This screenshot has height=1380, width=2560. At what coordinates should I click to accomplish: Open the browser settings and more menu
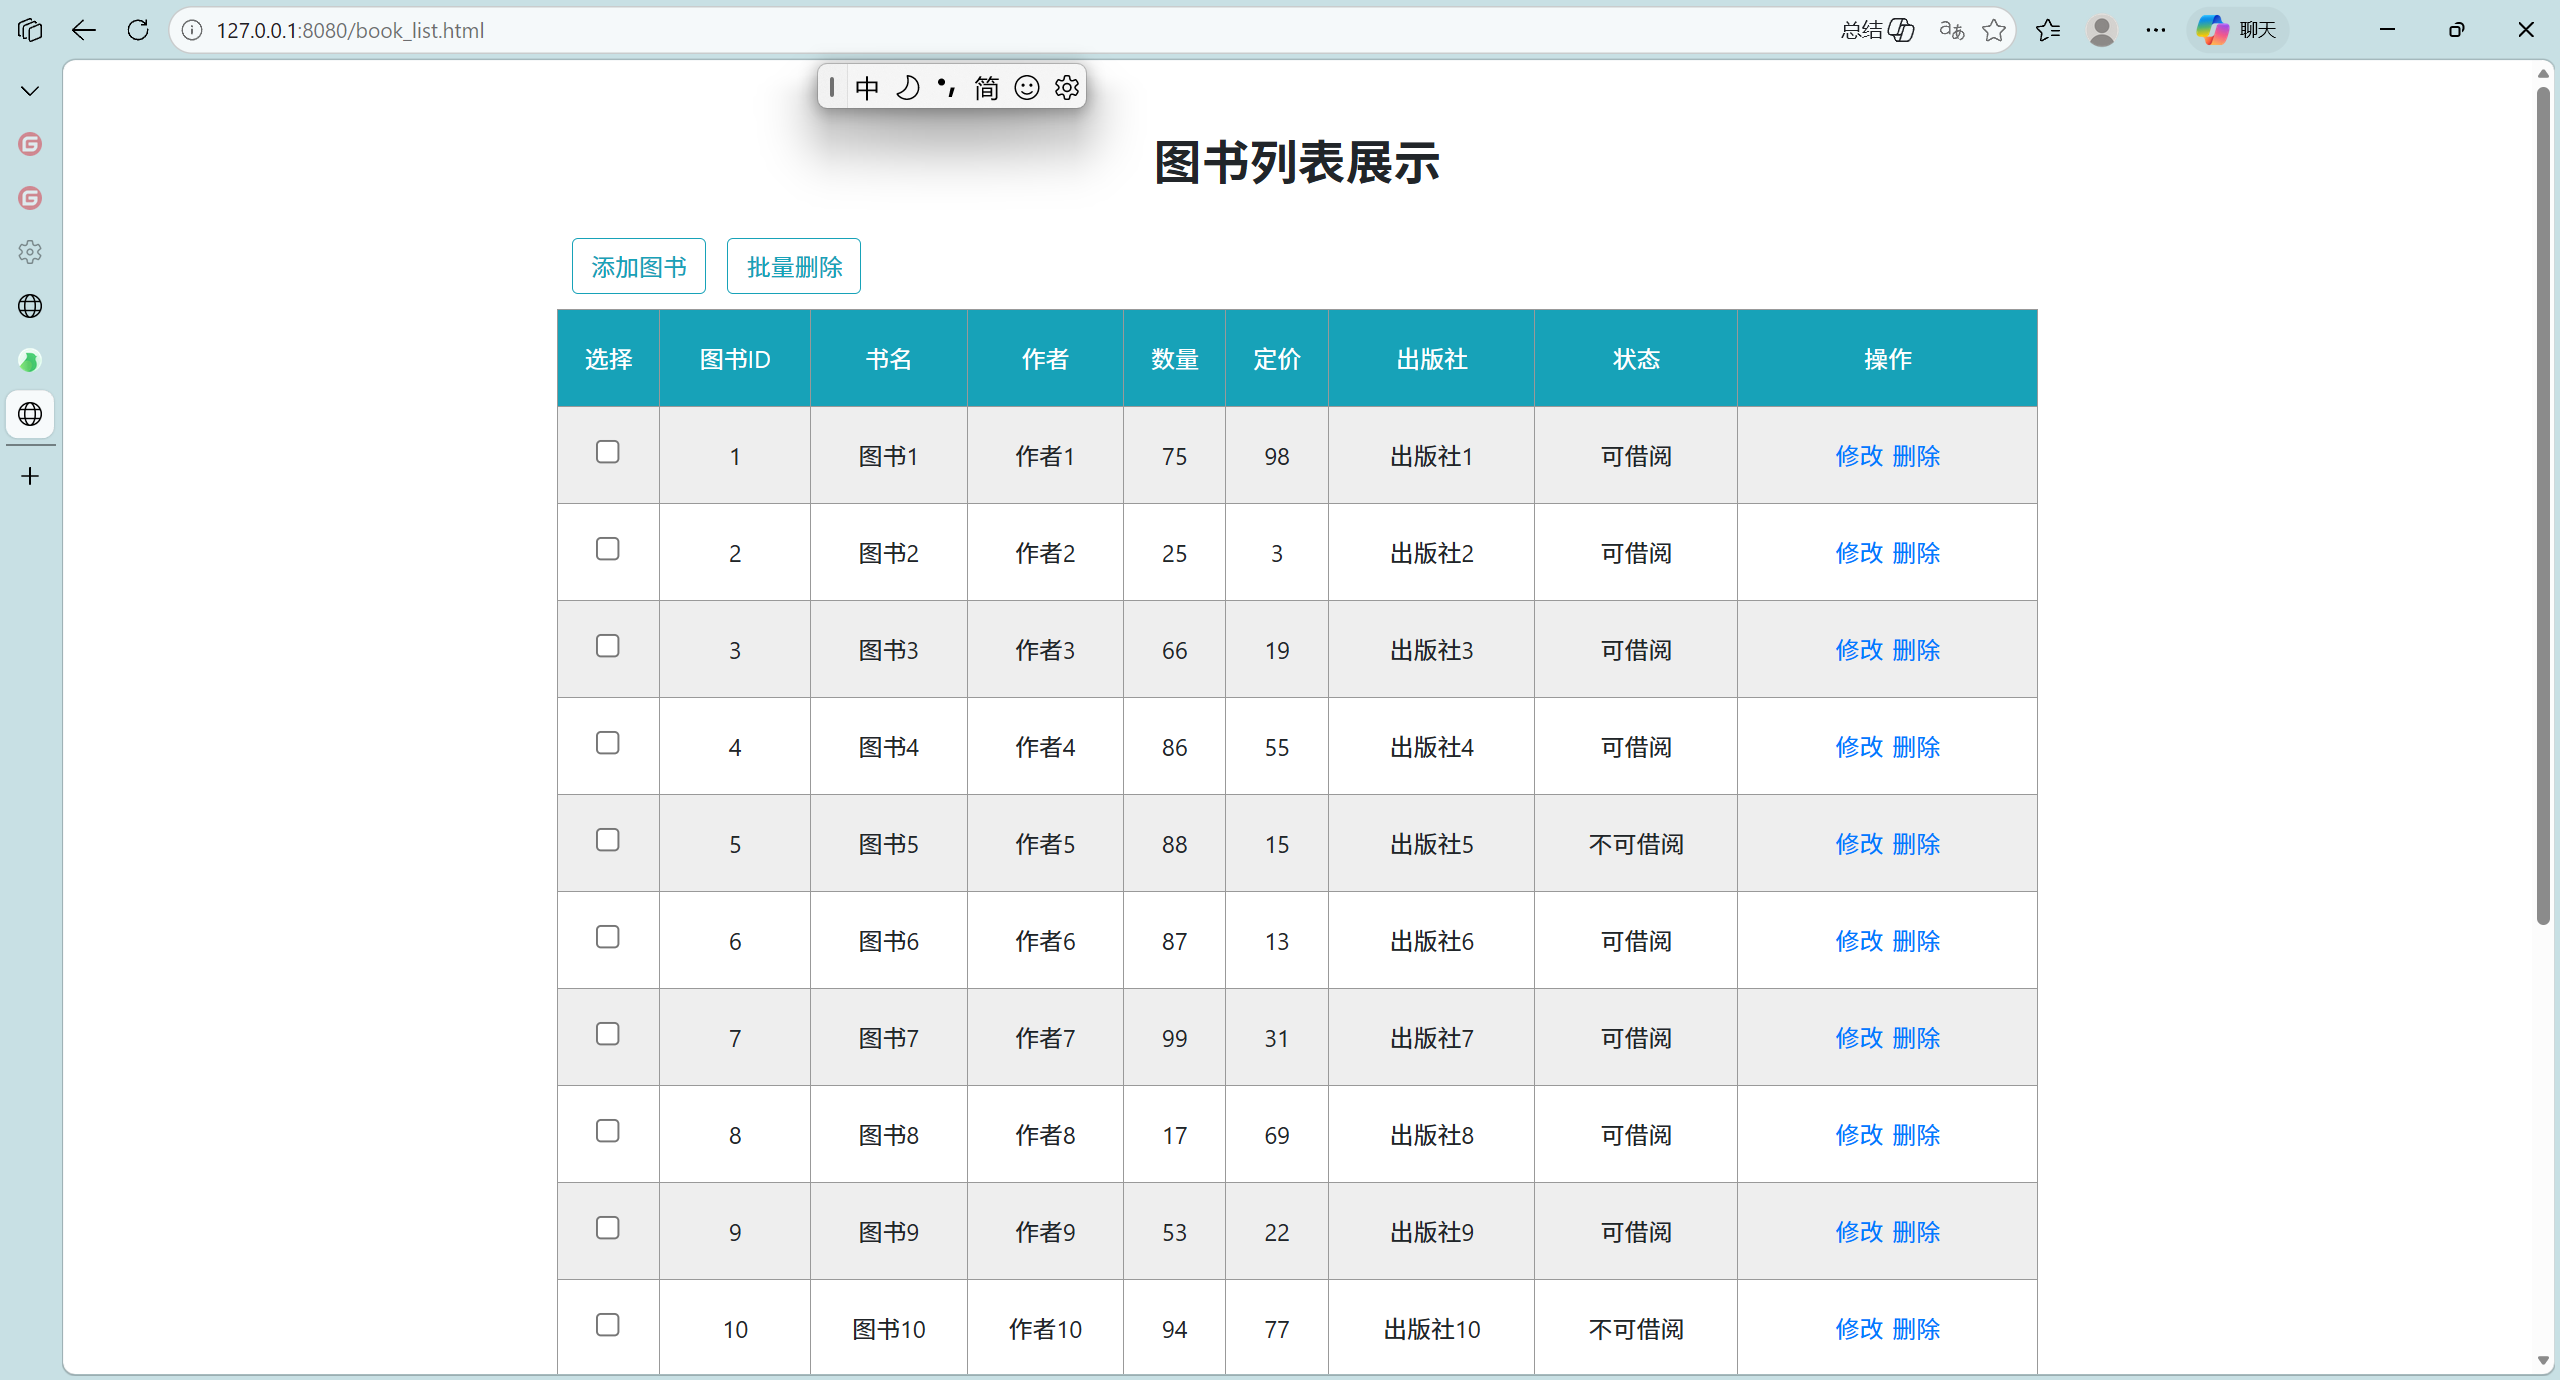point(2156,30)
